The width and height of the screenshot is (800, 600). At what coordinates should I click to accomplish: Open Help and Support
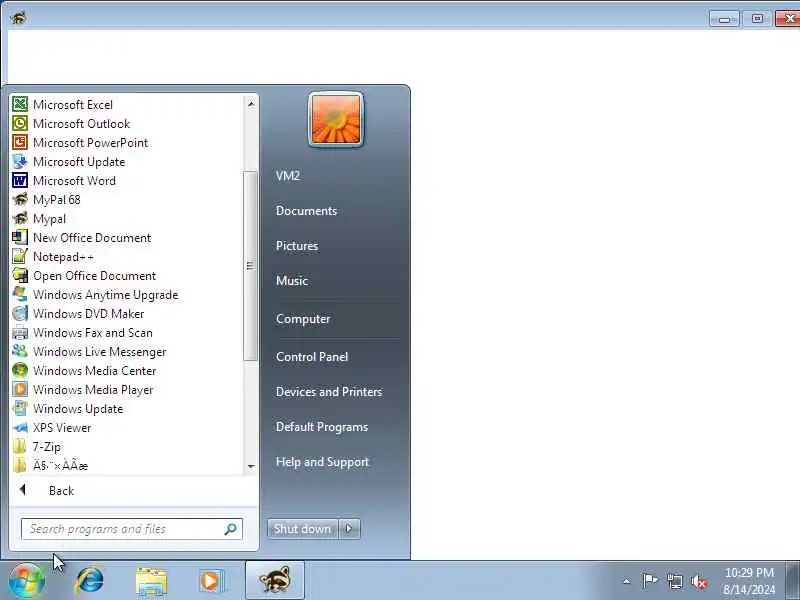click(322, 462)
